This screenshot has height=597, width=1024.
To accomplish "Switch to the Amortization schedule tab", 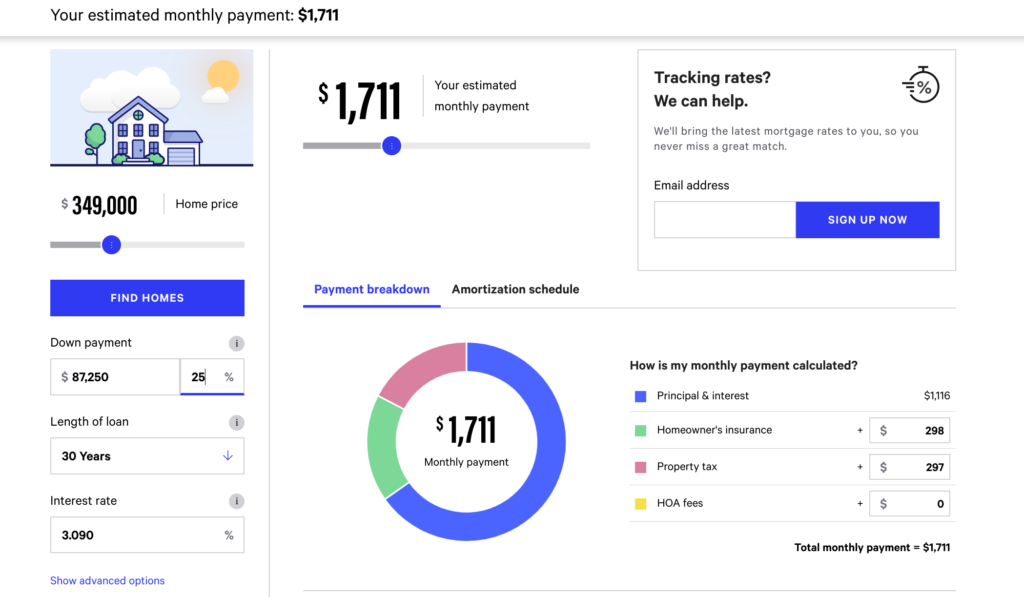I will coord(515,290).
